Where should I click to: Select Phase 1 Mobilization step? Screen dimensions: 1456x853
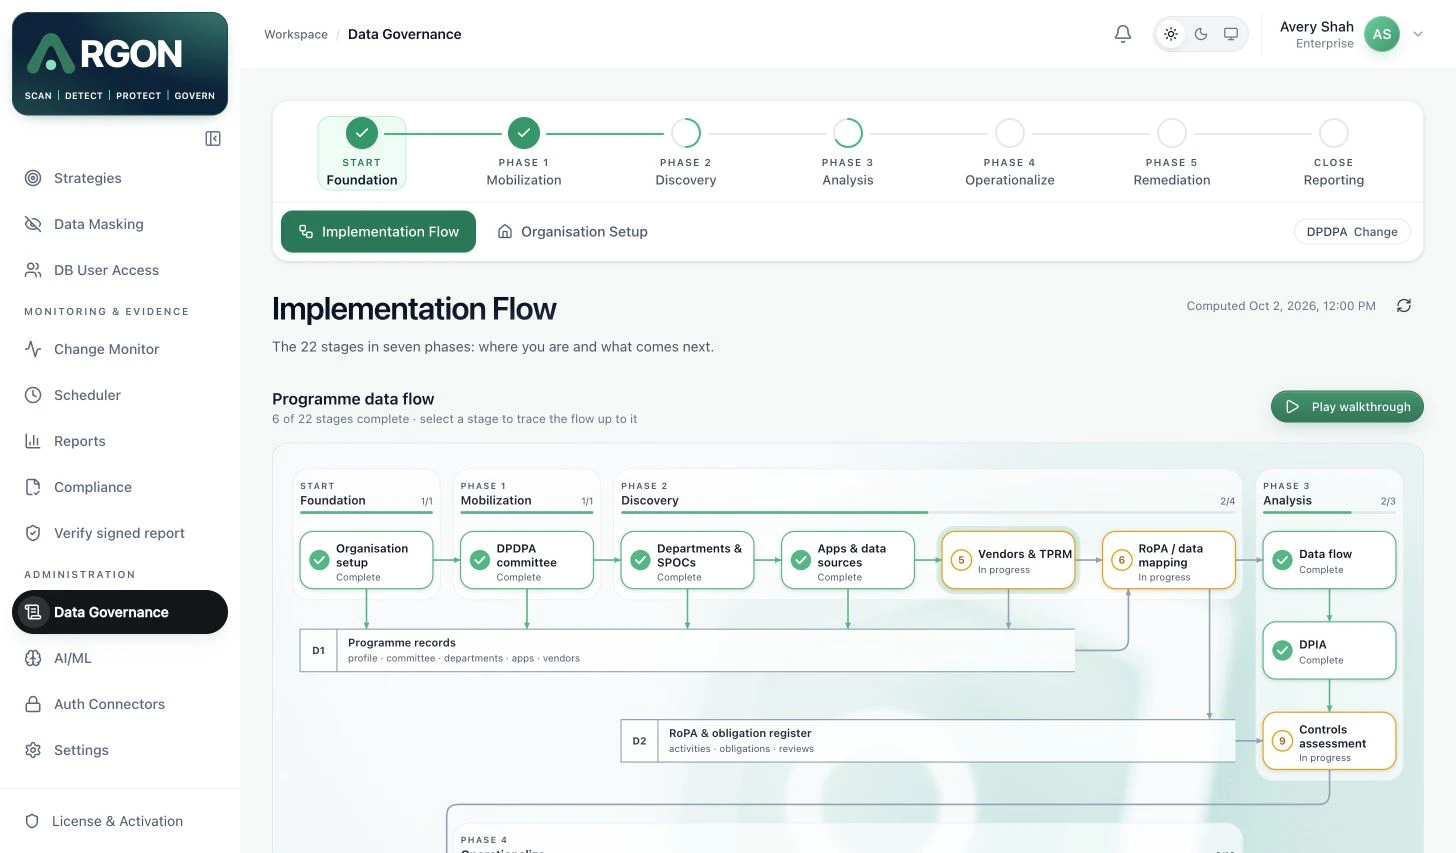pos(524,153)
